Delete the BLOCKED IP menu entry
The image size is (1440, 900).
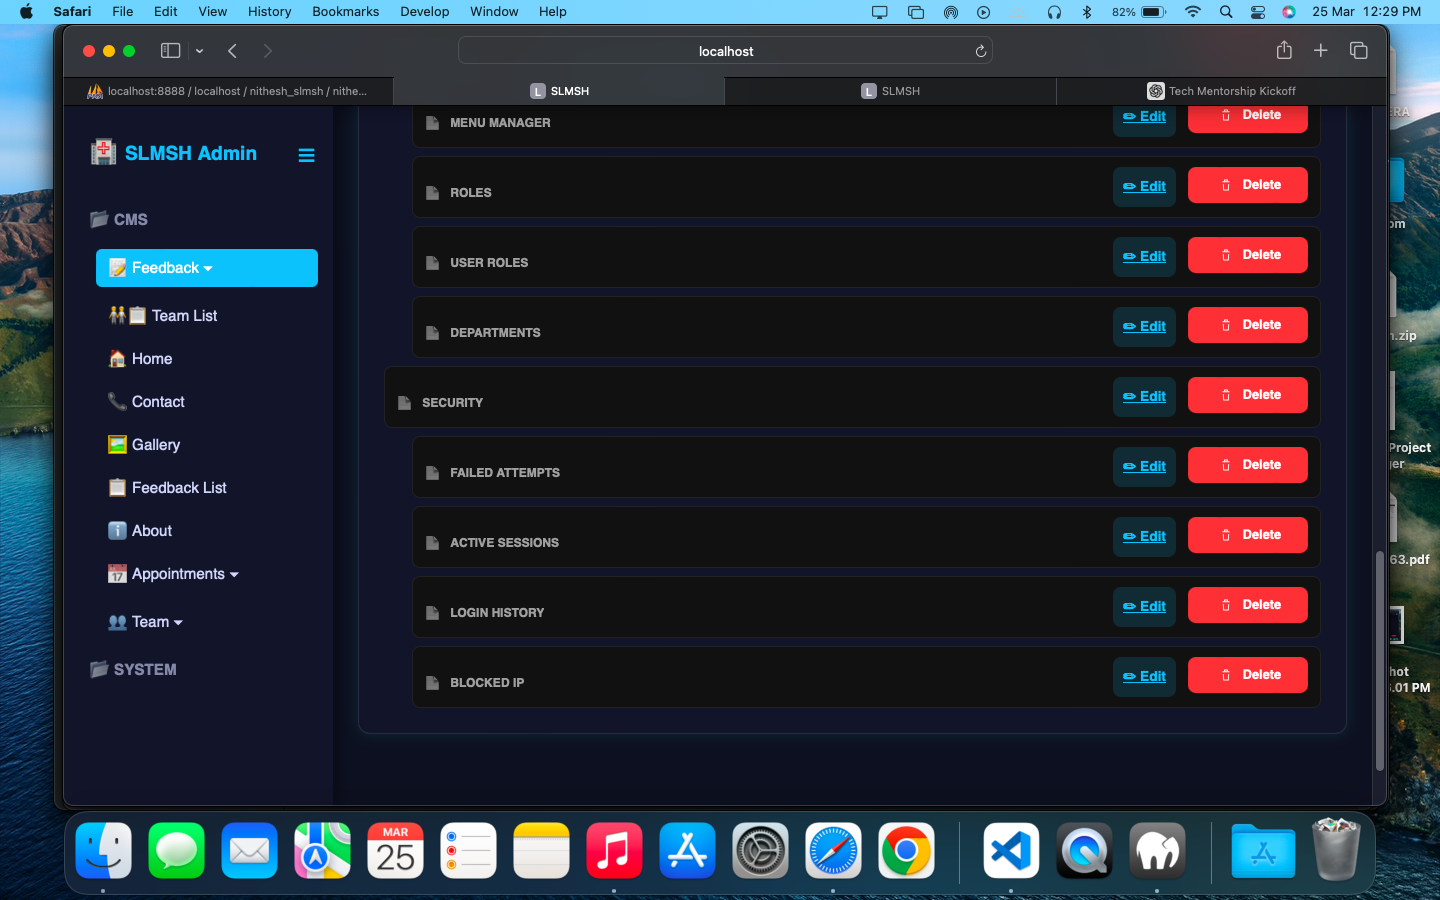pyautogui.click(x=1248, y=675)
